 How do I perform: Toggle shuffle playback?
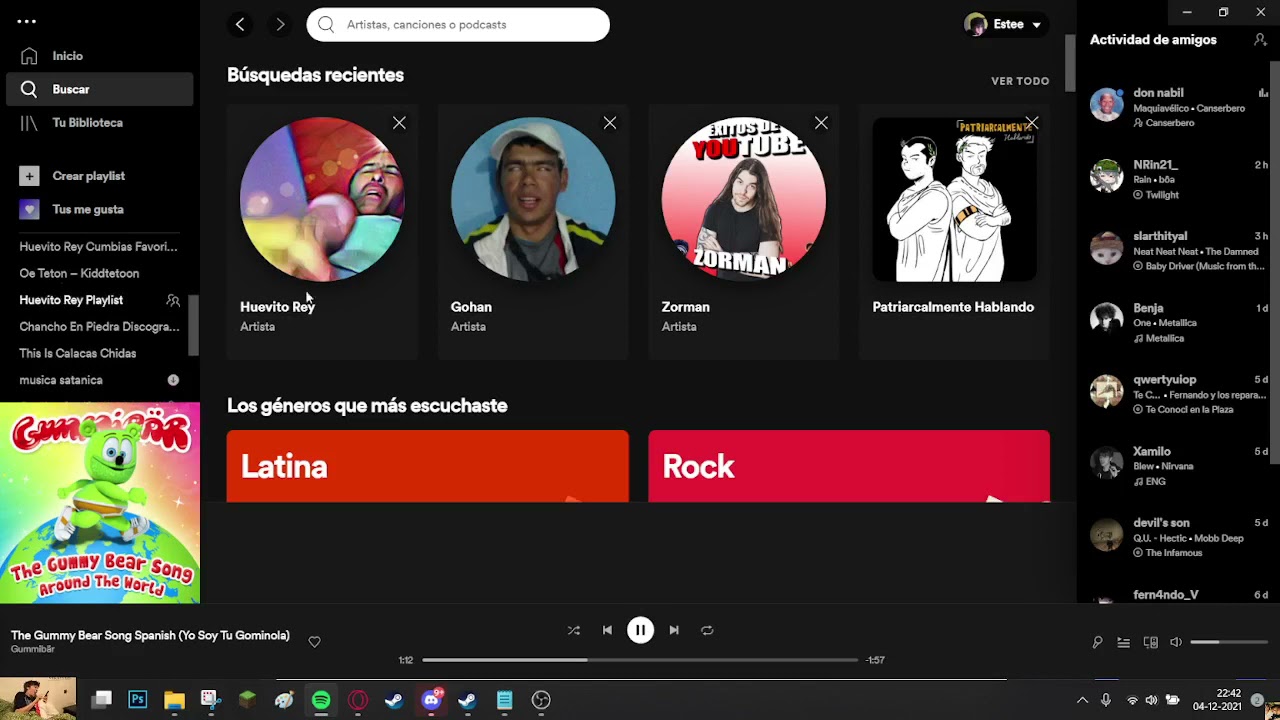(x=573, y=630)
